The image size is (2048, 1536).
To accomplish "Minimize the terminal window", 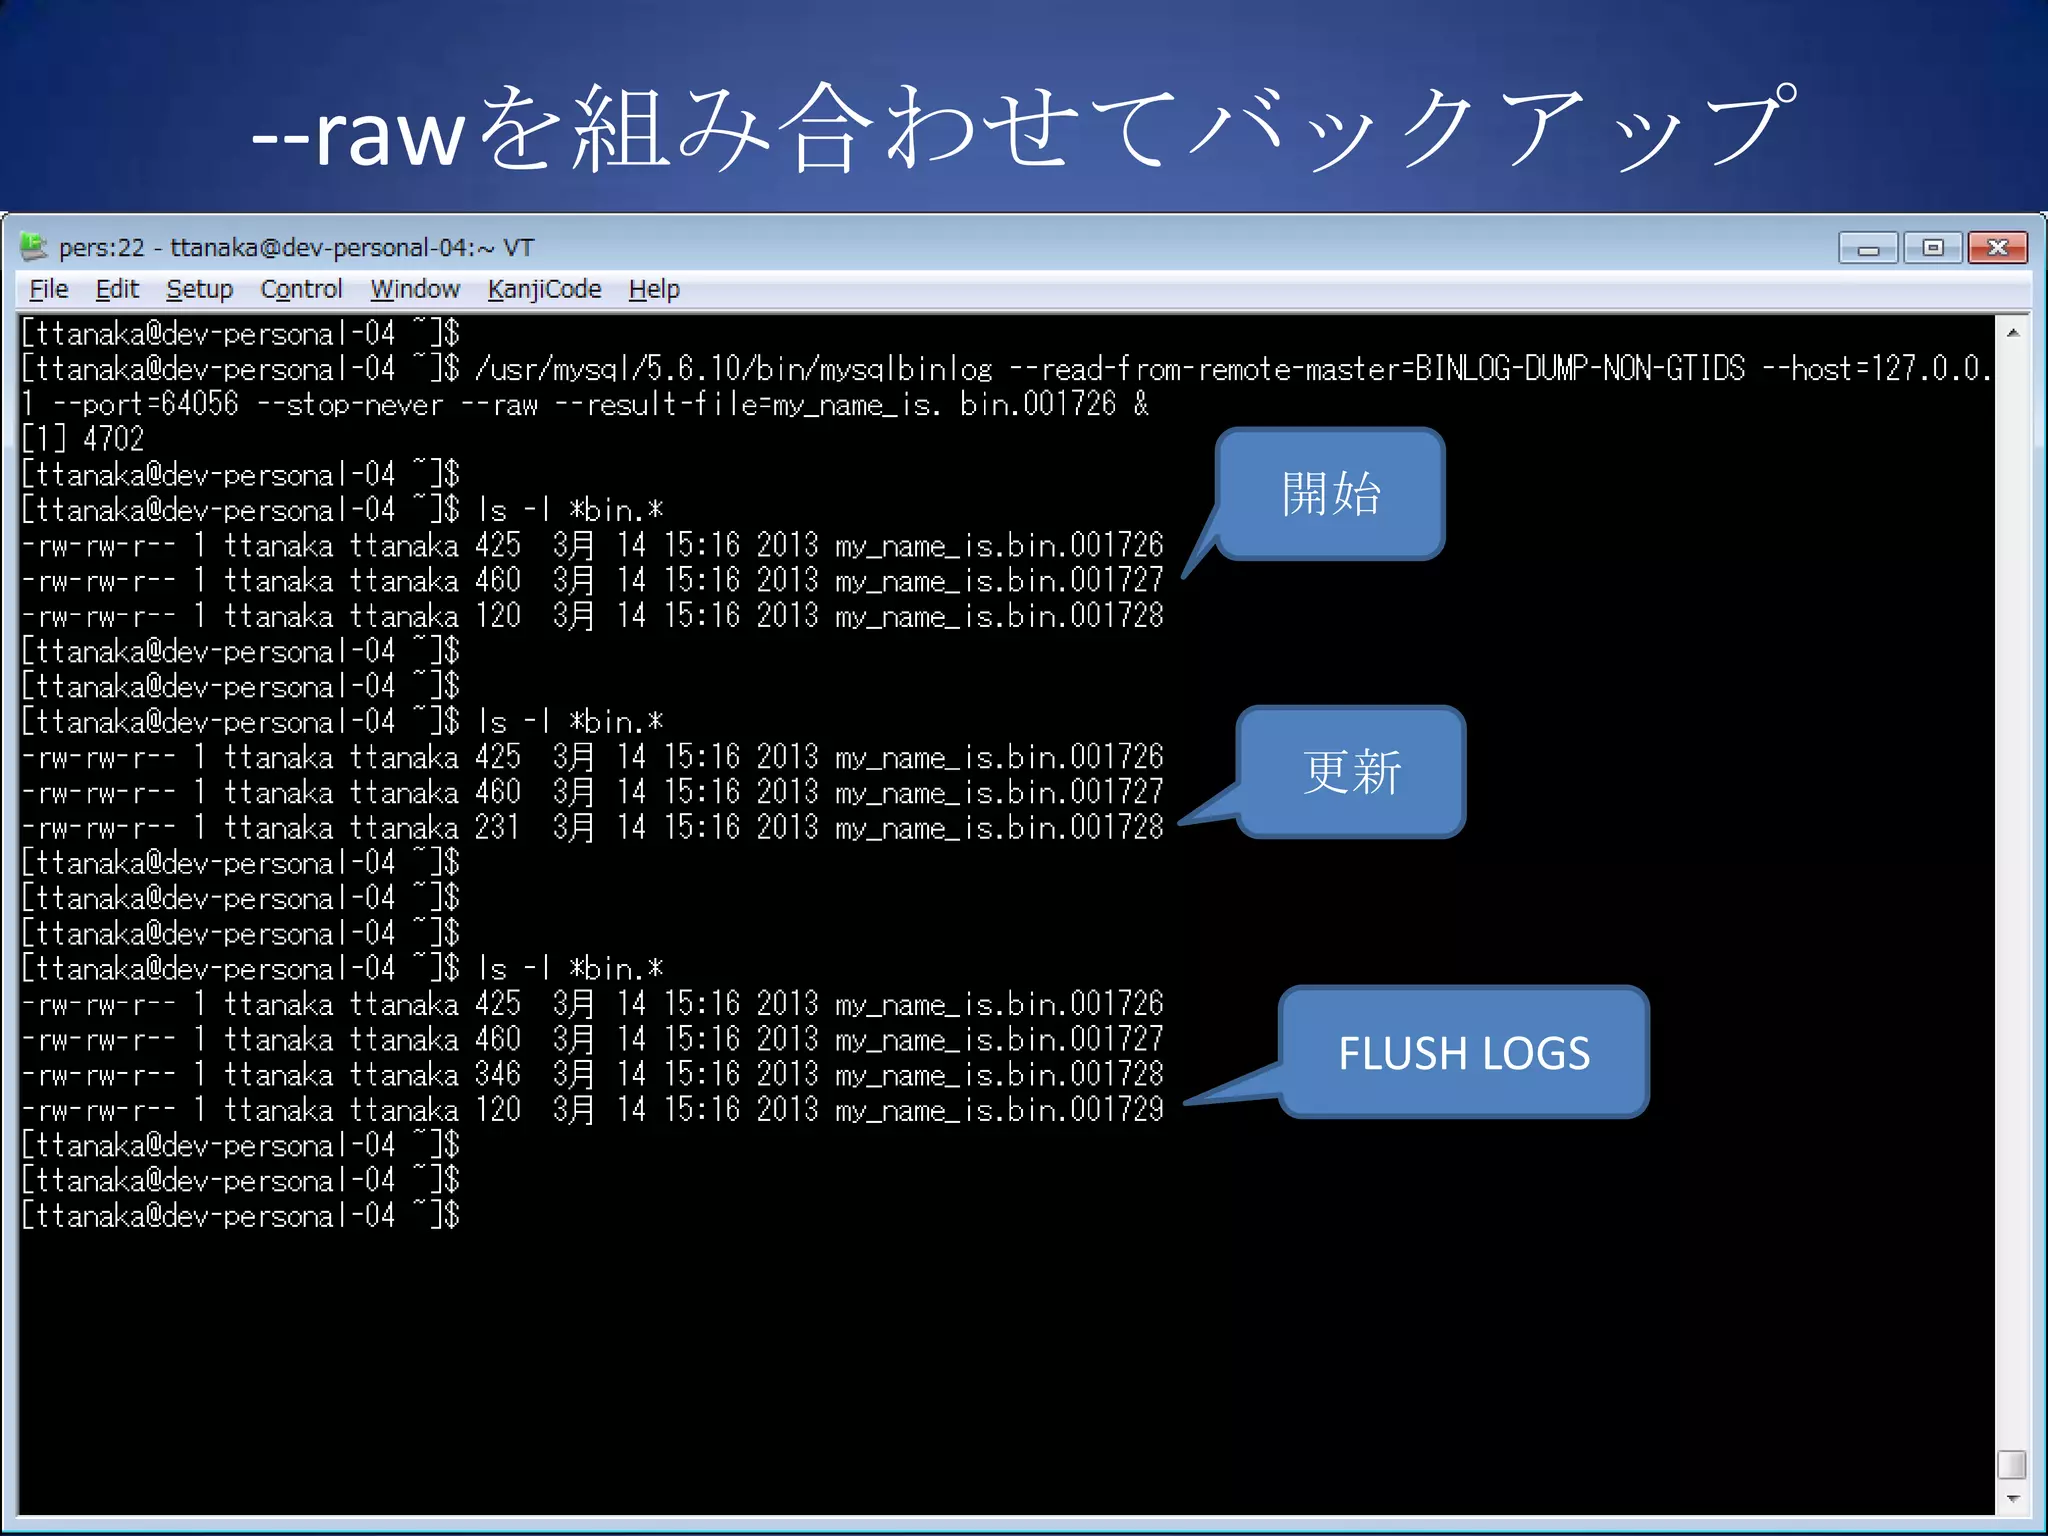I will coord(1867,247).
